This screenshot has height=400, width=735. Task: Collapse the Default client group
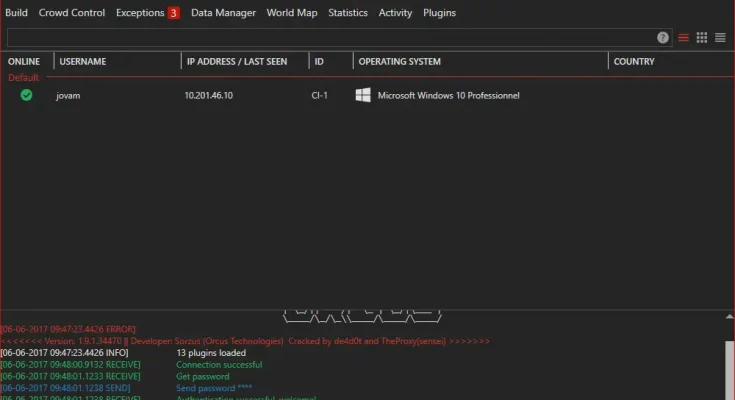(x=23, y=77)
